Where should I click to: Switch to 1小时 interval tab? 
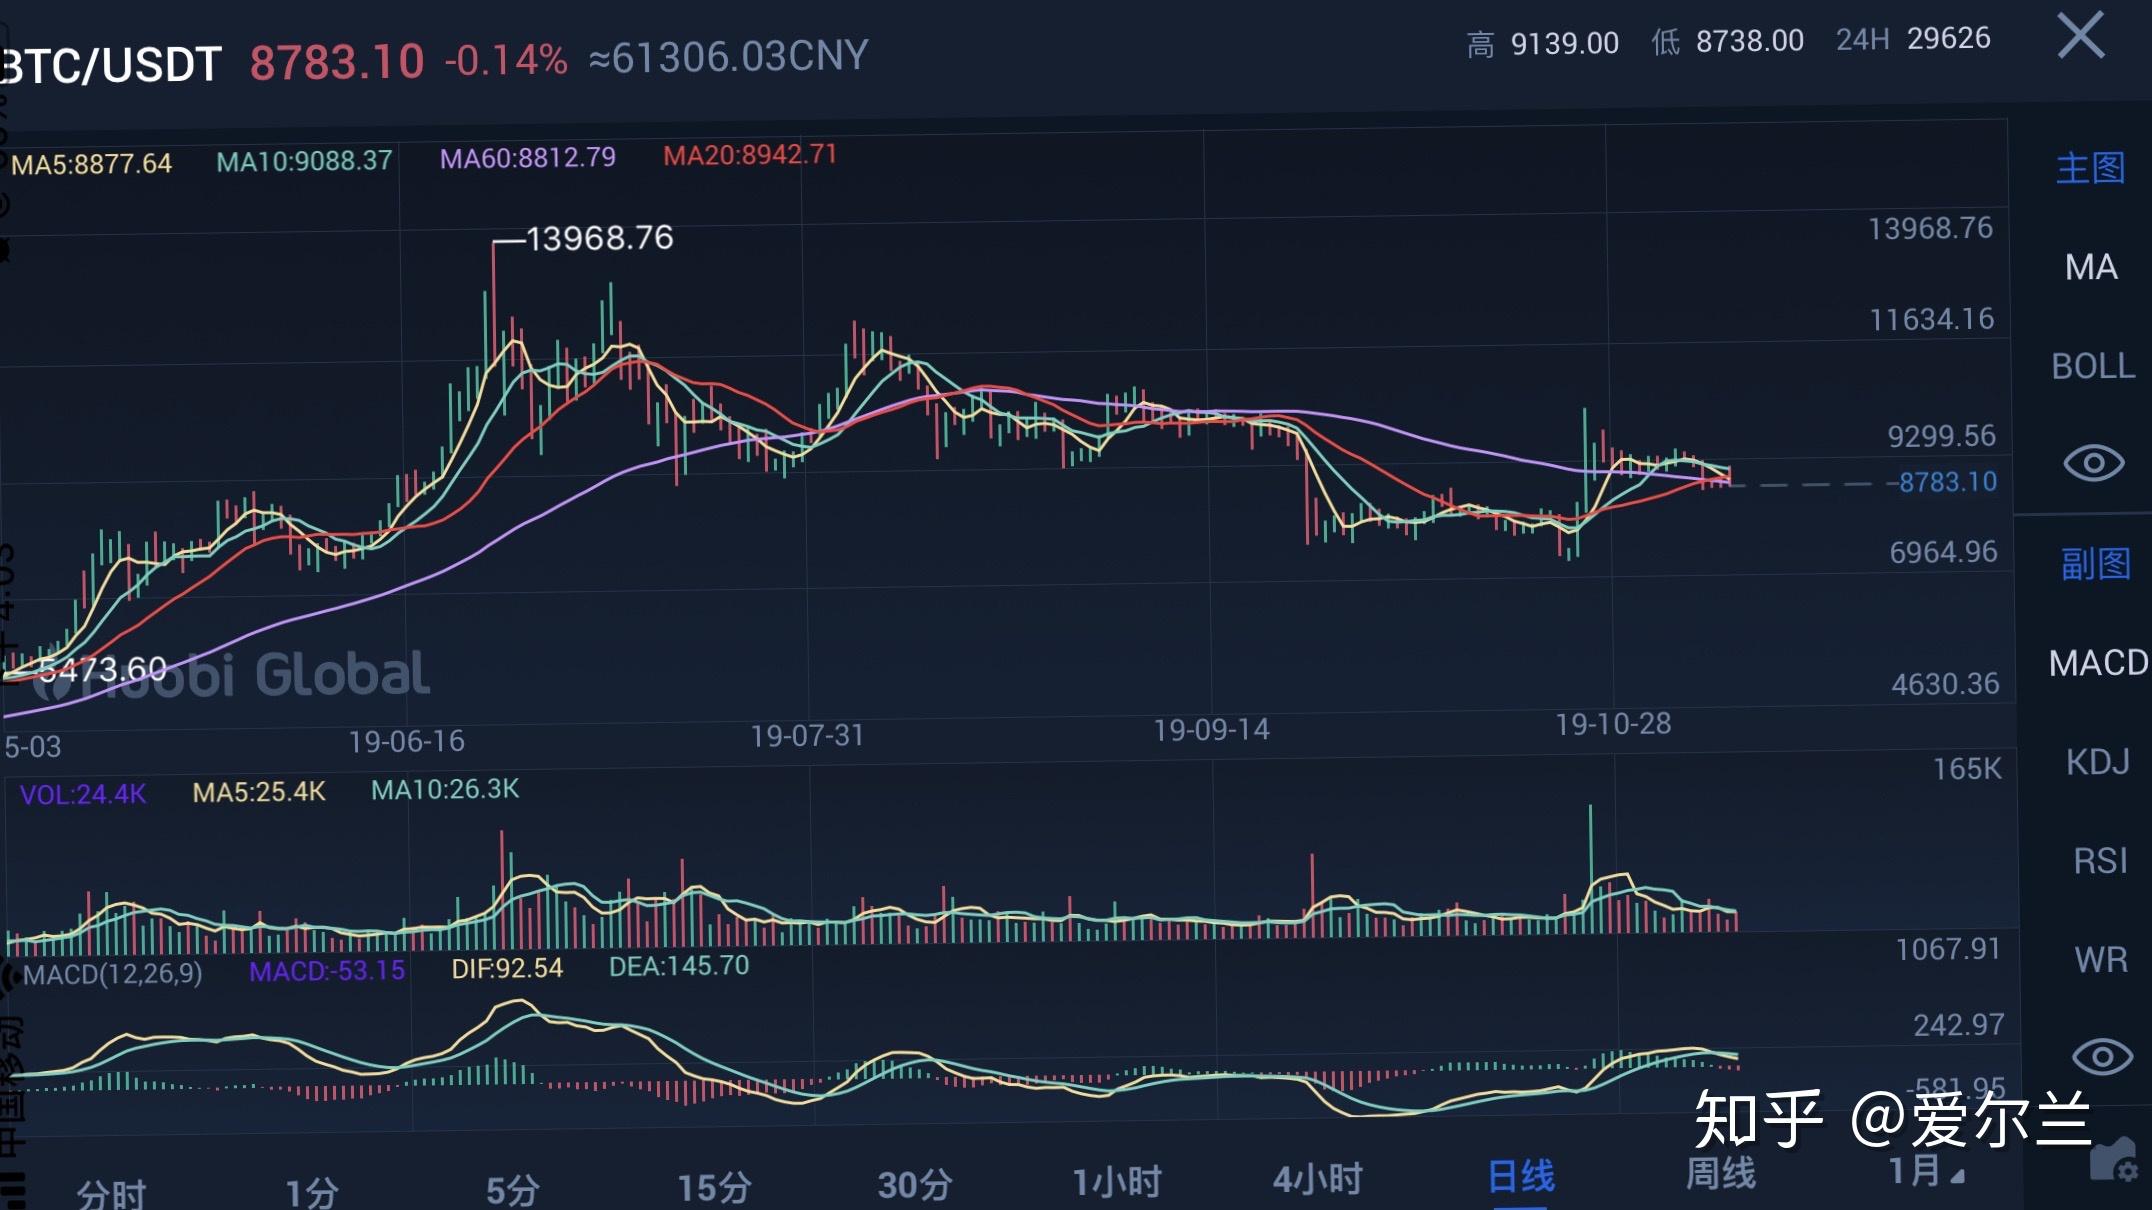tap(1117, 1182)
